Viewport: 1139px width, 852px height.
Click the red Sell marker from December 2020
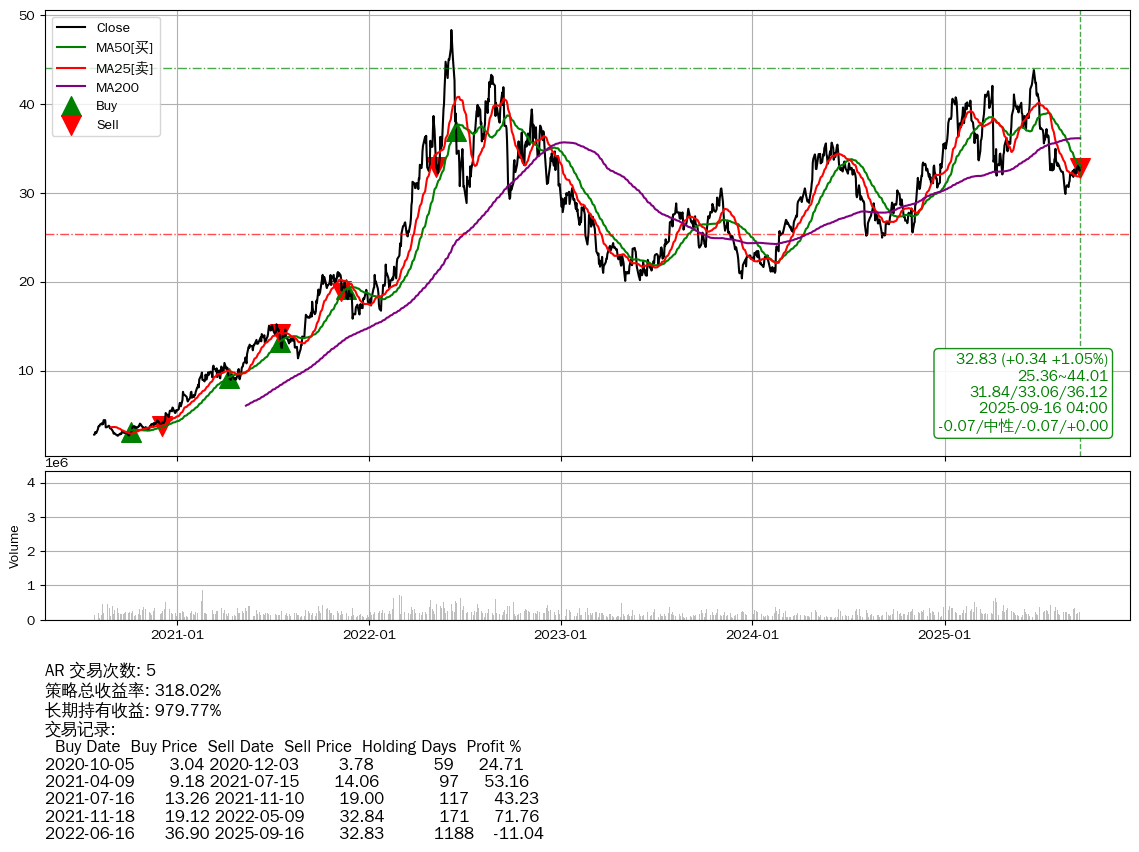tap(161, 426)
